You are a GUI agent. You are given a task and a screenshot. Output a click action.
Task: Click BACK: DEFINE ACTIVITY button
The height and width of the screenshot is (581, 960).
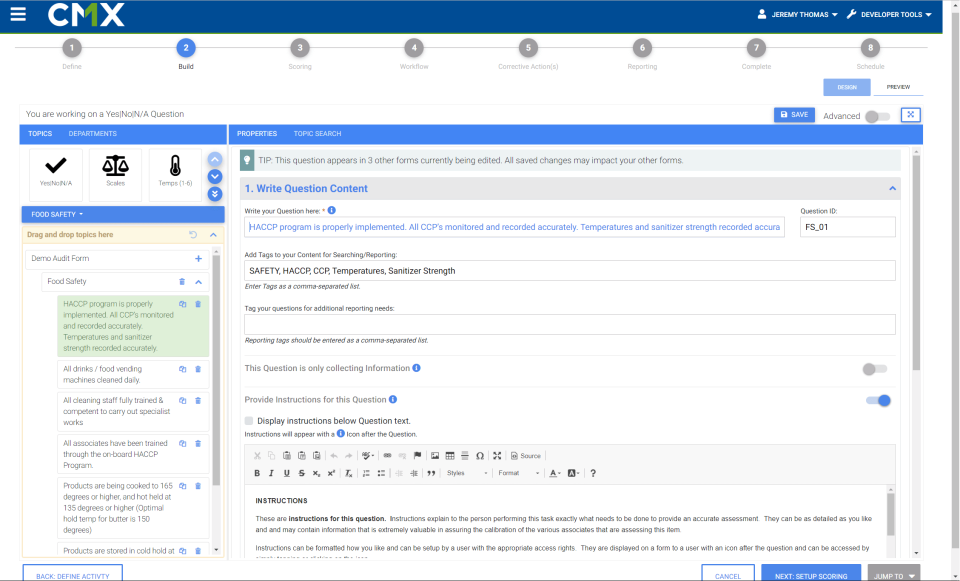73,575
